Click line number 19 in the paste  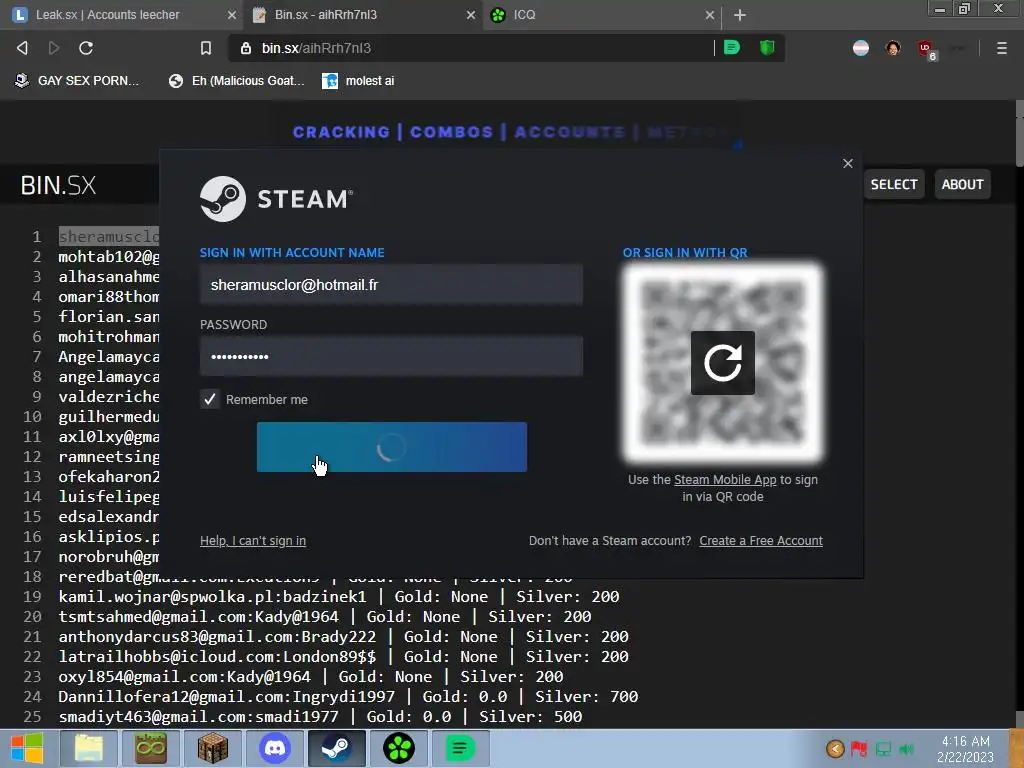32,596
